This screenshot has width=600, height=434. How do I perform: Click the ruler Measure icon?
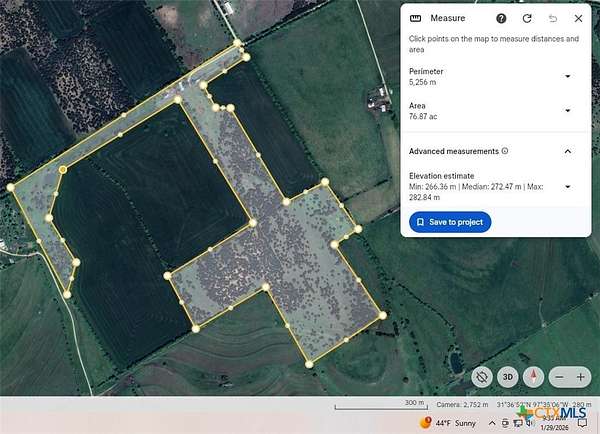(x=416, y=18)
